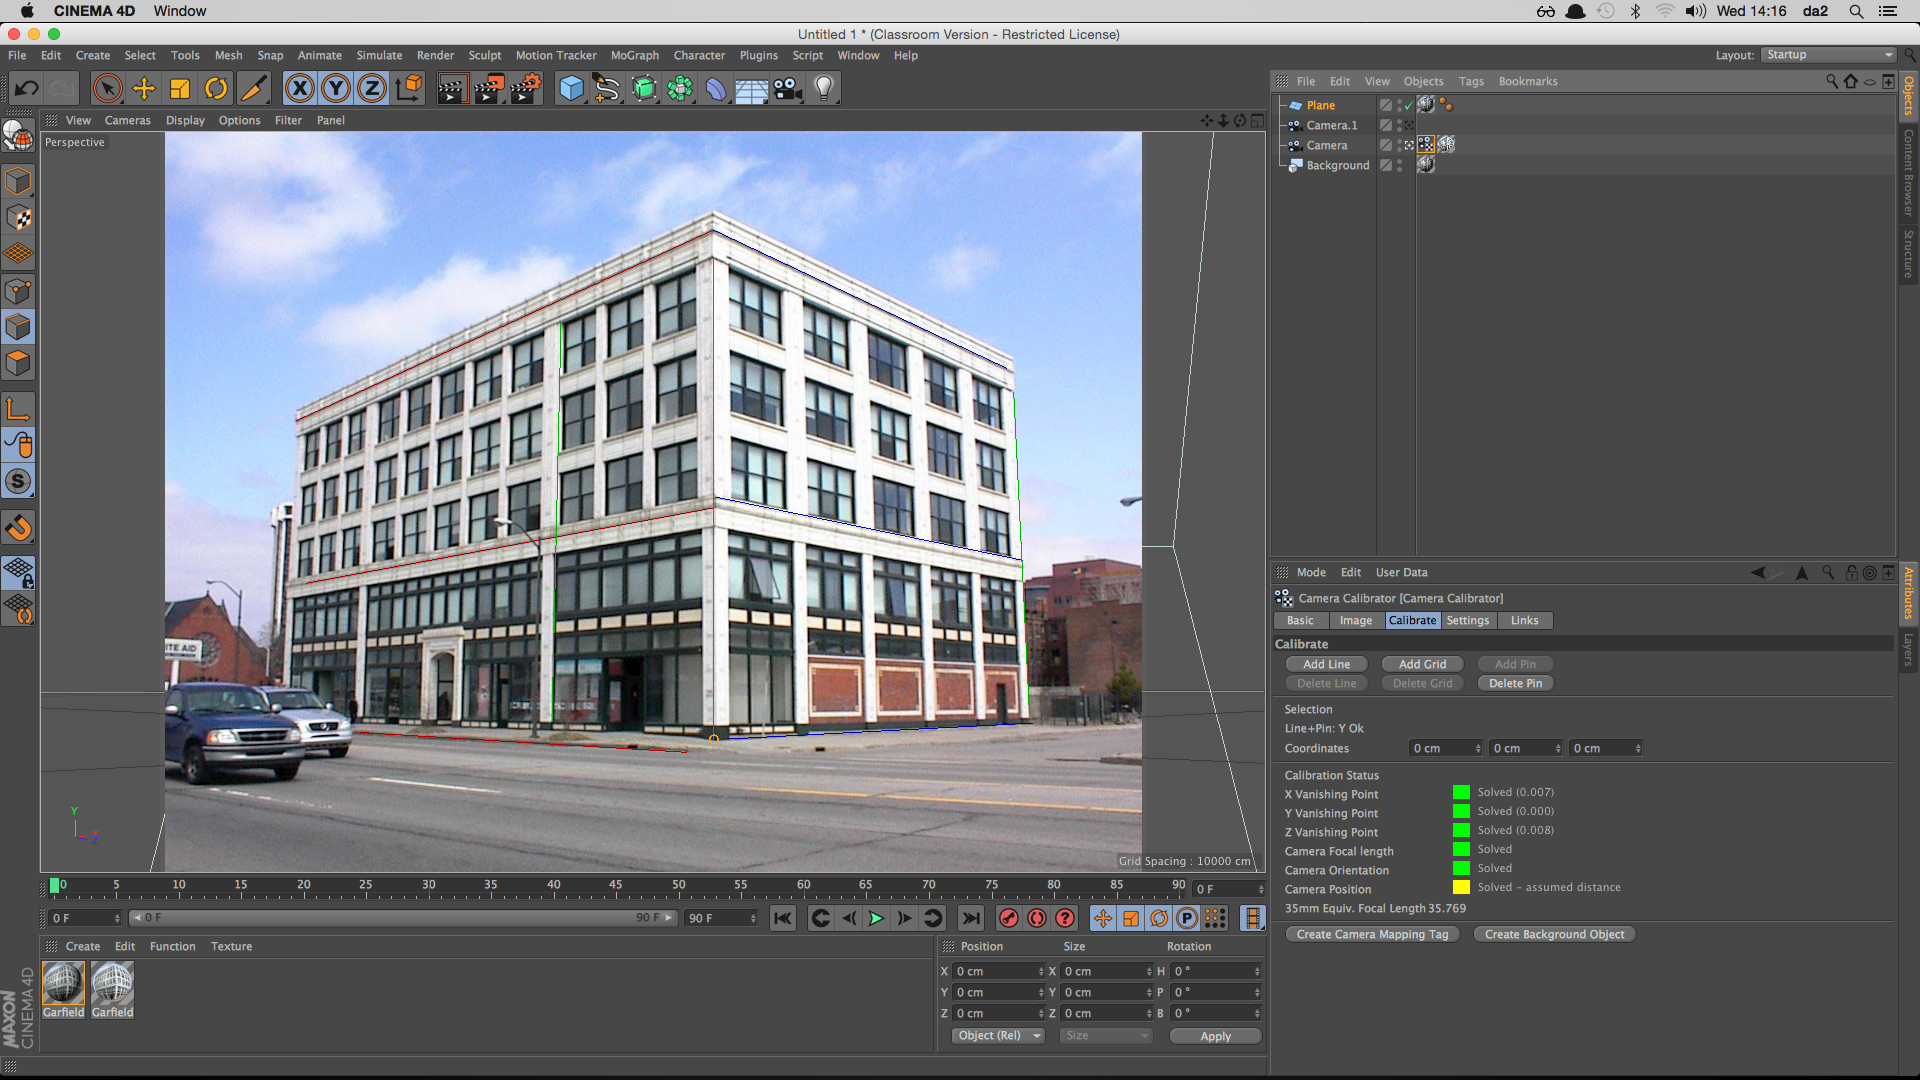Add a Light object
1920x1080 pixels.
[823, 89]
